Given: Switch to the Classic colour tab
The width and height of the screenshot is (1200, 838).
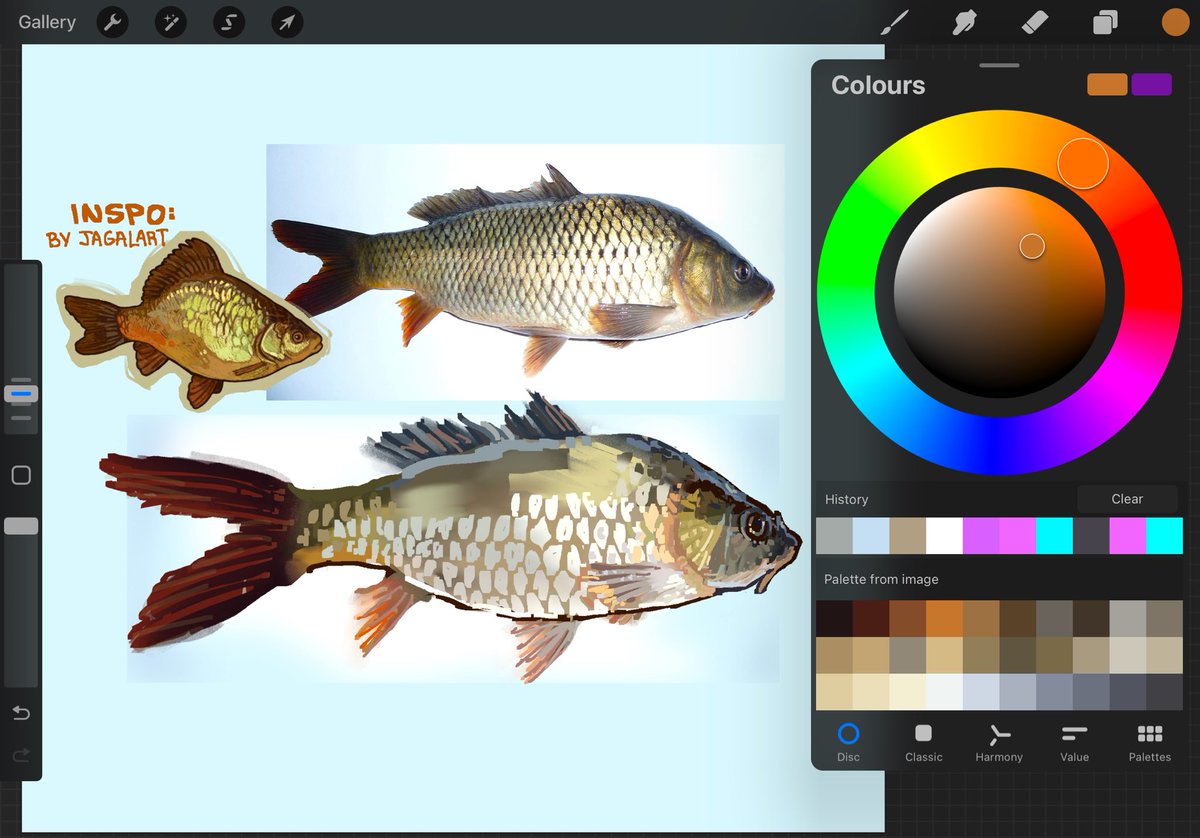Looking at the screenshot, I should pyautogui.click(x=924, y=742).
